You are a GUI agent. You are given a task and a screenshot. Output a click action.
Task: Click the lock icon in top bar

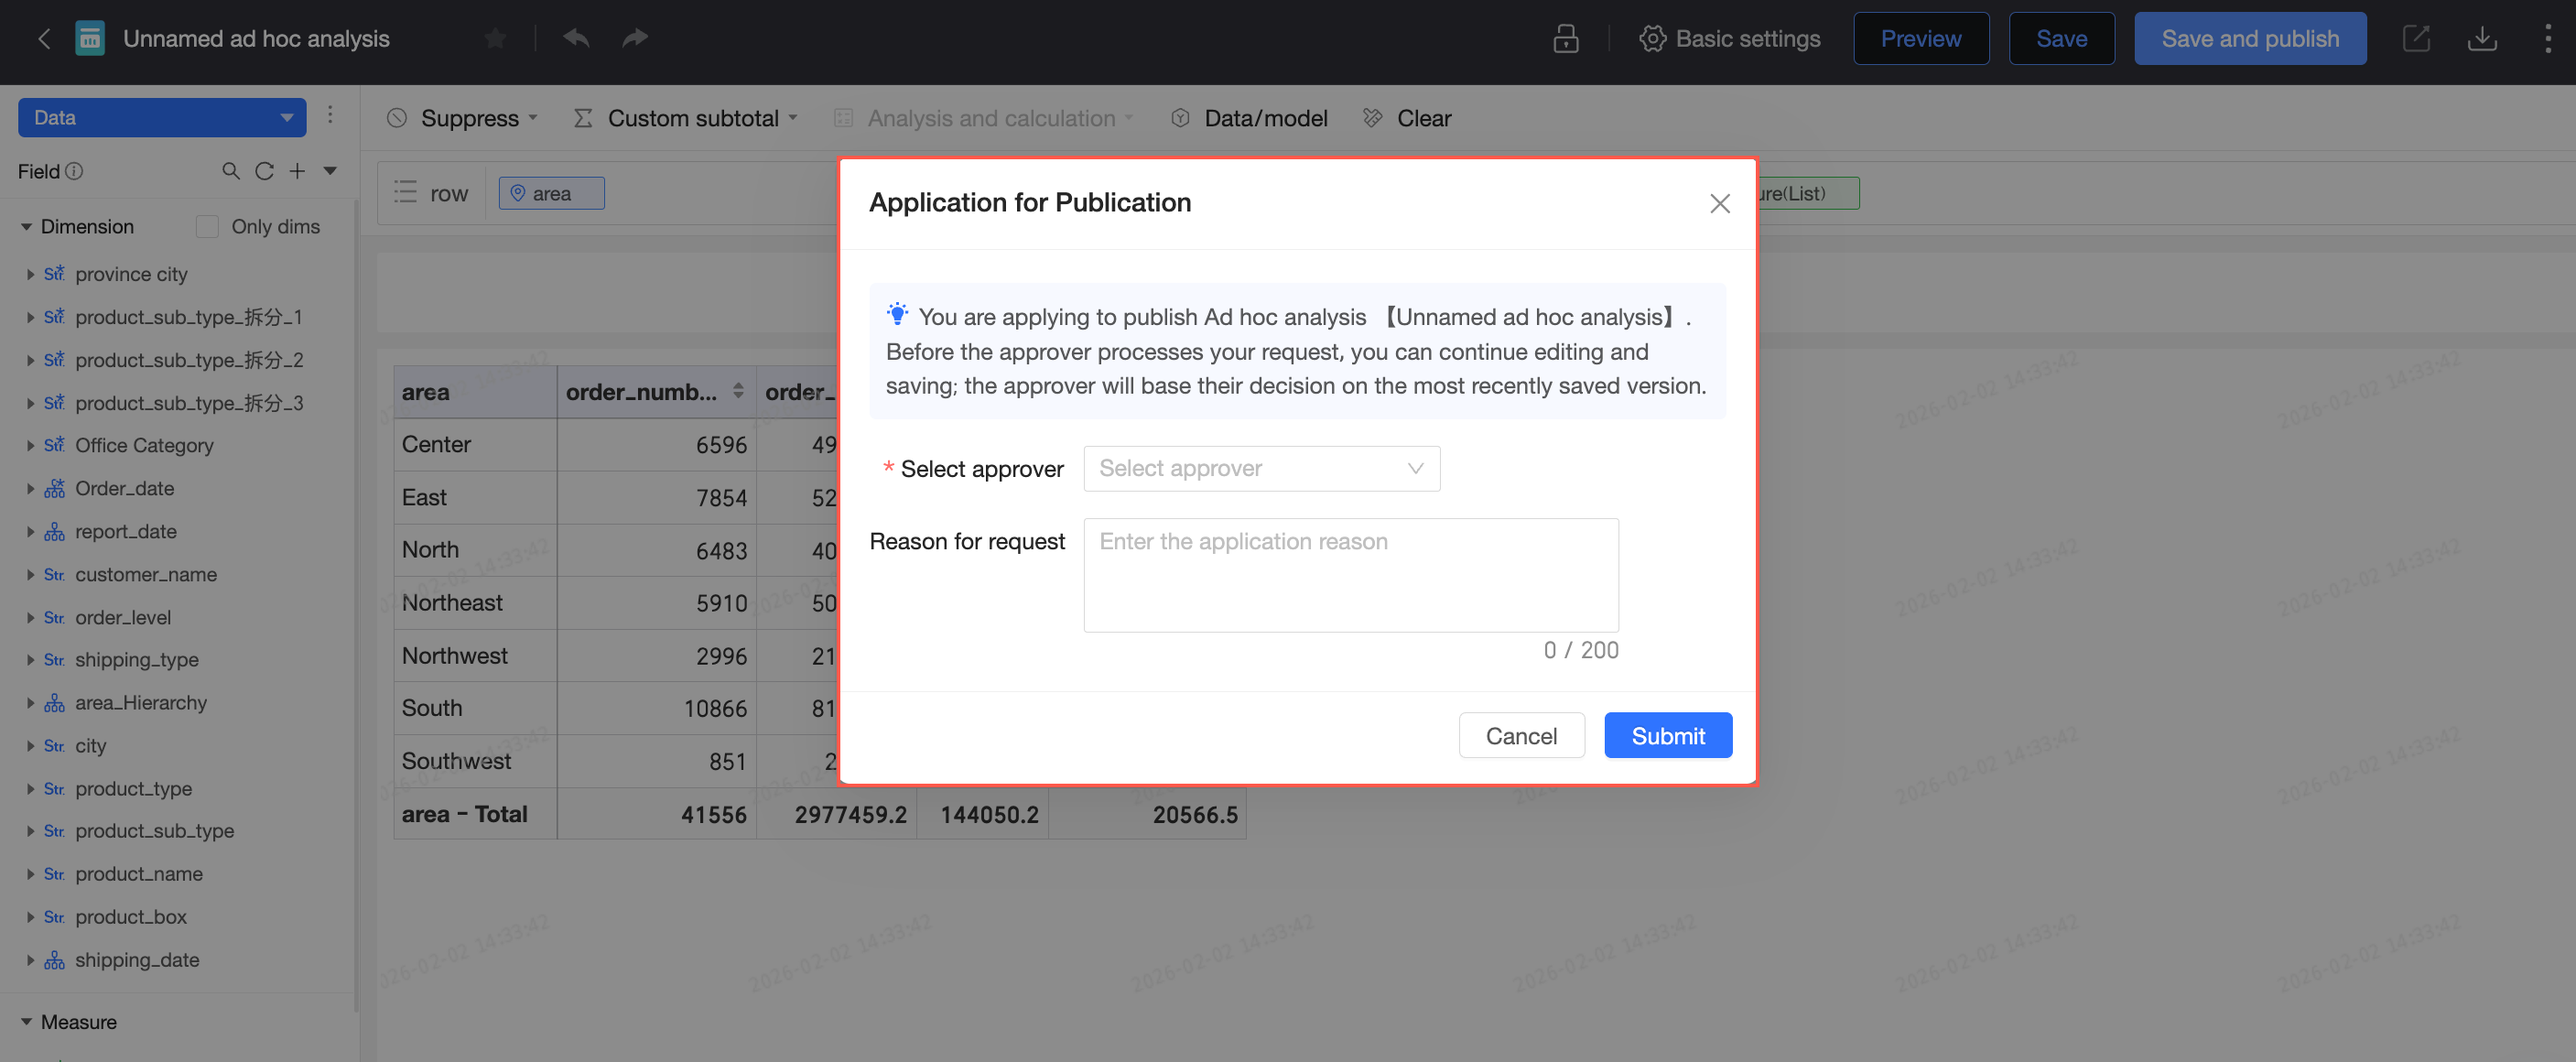coord(1565,39)
